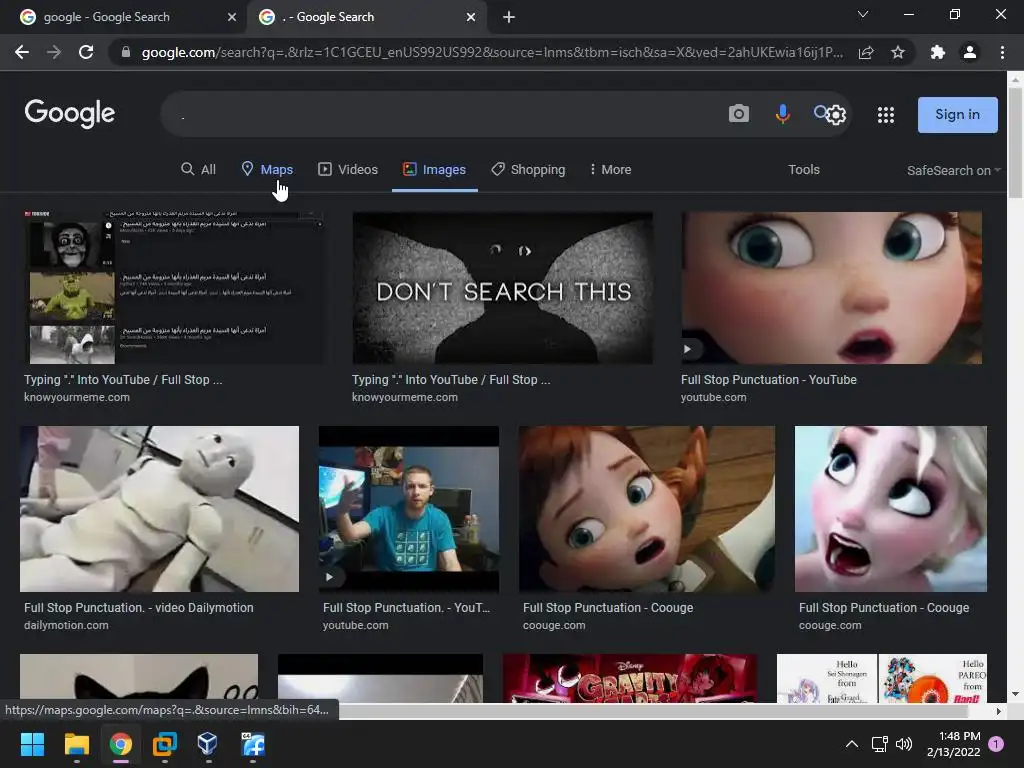Image resolution: width=1024 pixels, height=768 pixels.
Task: Click the scrollbar down arrow
Action: (1015, 694)
